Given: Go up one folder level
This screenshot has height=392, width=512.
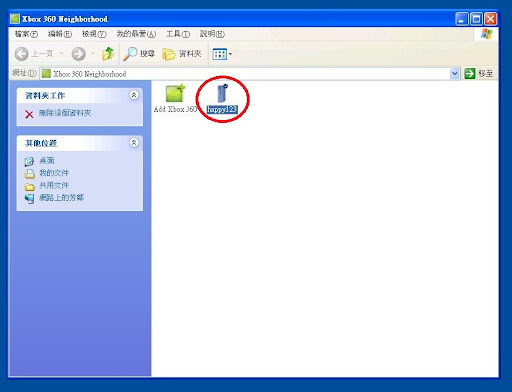Looking at the screenshot, I should tap(108, 54).
